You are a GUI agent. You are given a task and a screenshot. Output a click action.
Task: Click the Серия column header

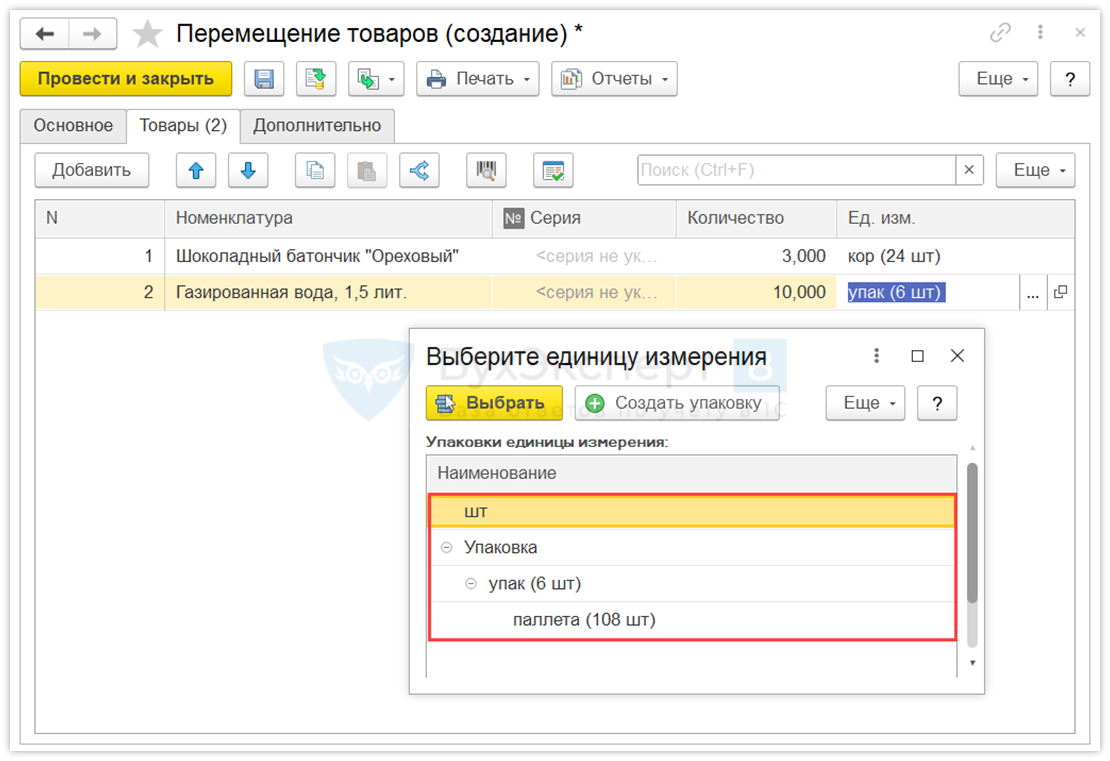[x=584, y=218]
